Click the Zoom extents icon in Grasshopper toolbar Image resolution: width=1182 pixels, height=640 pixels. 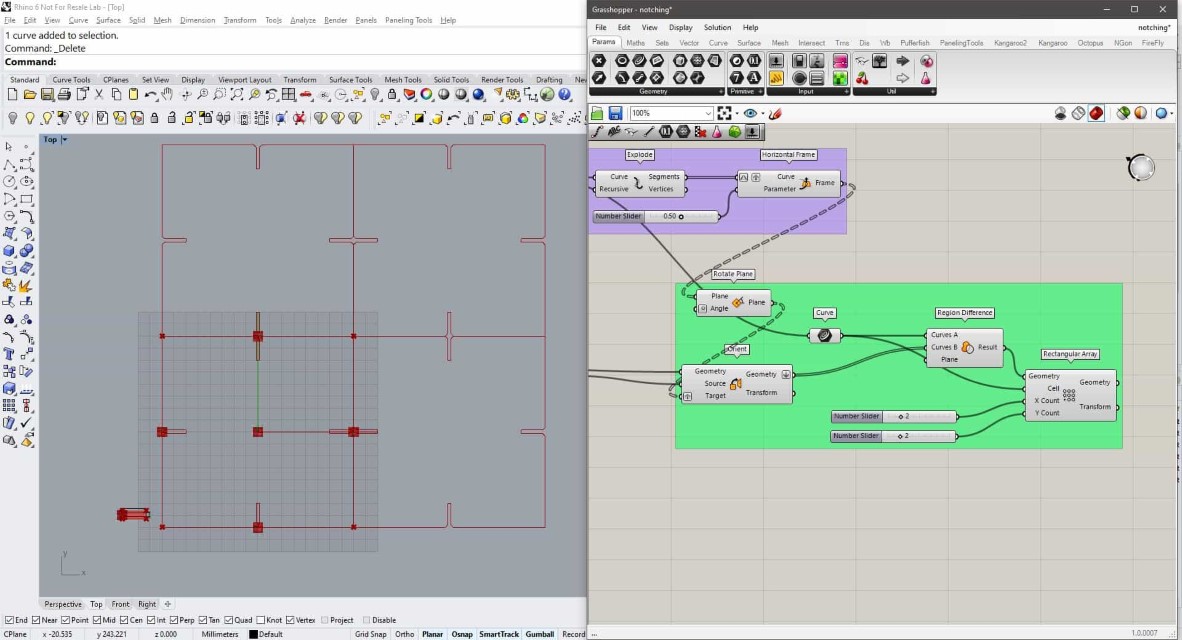(x=724, y=113)
